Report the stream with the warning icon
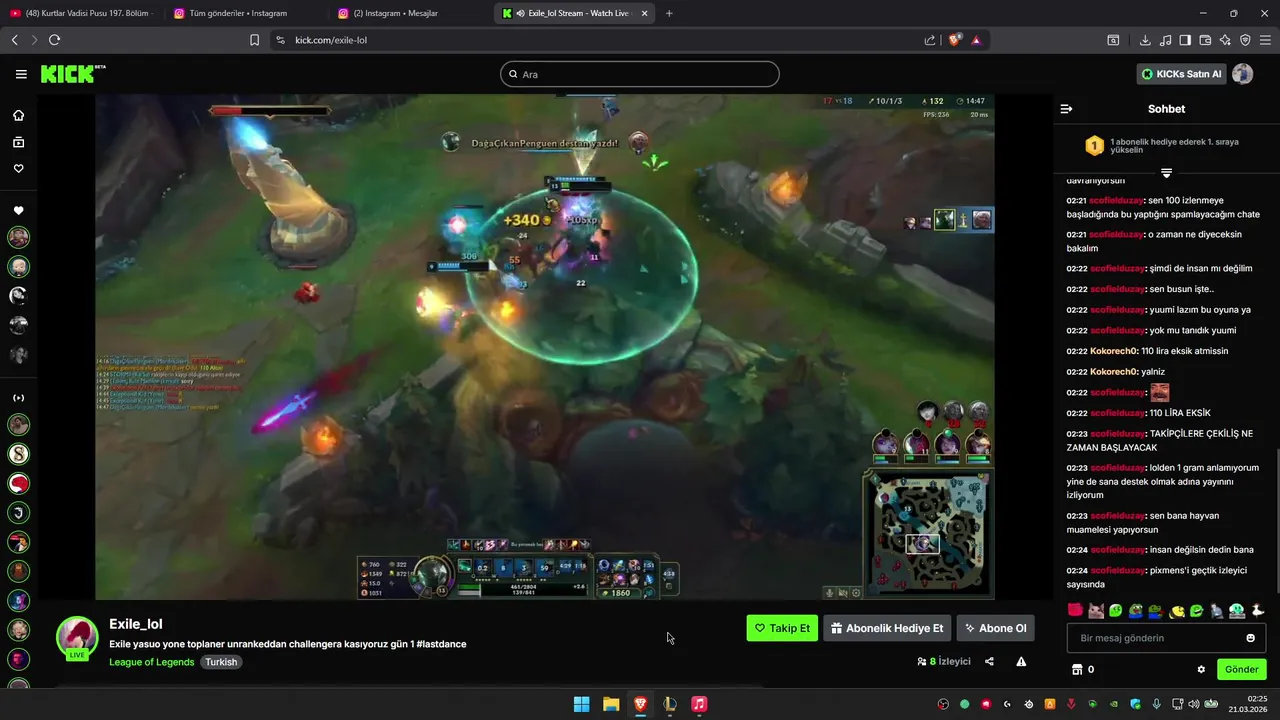This screenshot has width=1280, height=720. pyautogui.click(x=1021, y=661)
